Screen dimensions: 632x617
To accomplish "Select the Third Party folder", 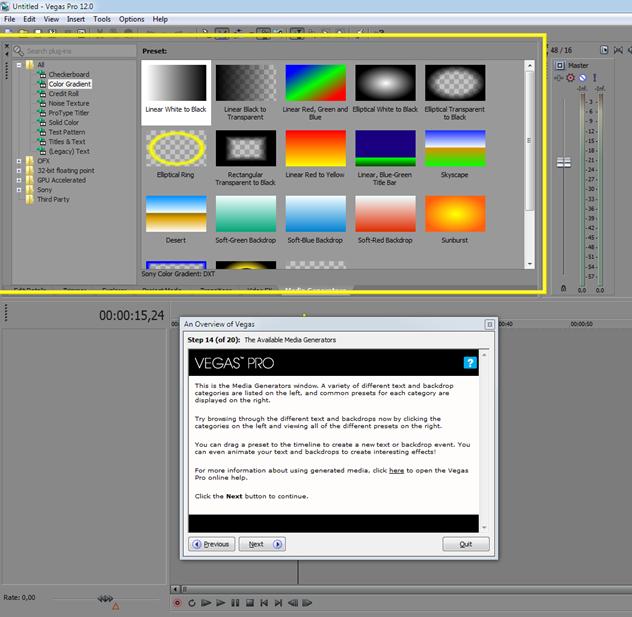I will pos(53,199).
